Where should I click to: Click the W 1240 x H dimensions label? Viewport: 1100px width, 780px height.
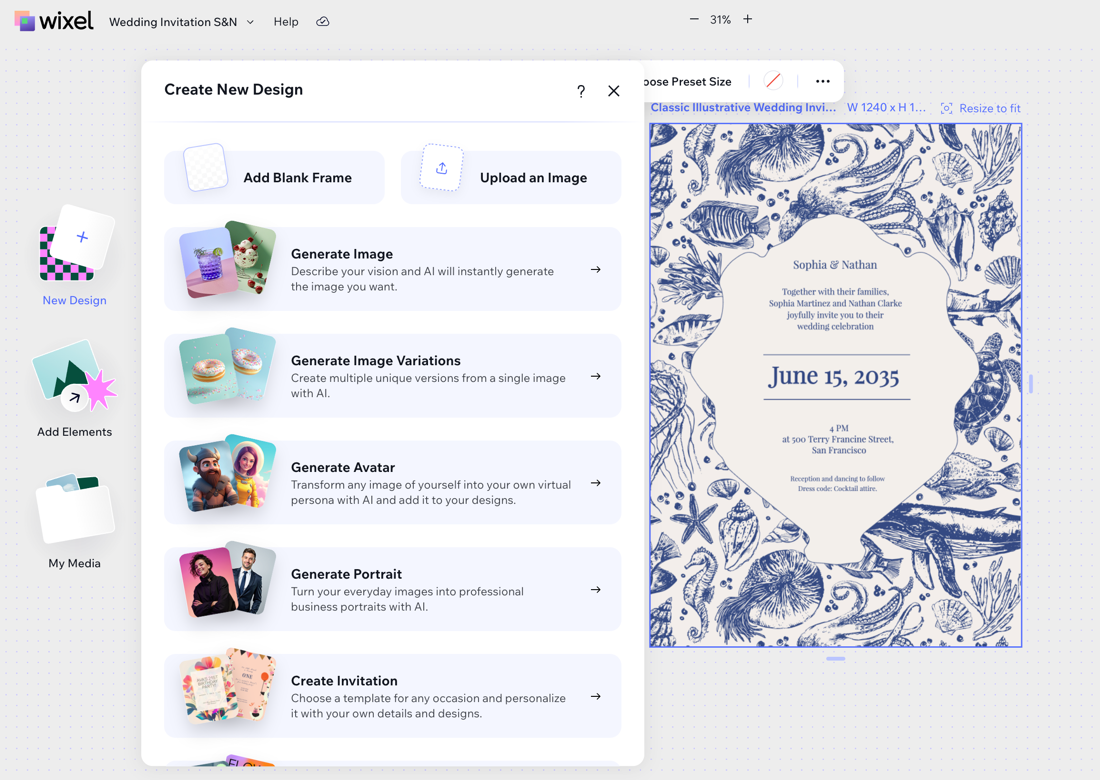pyautogui.click(x=886, y=108)
